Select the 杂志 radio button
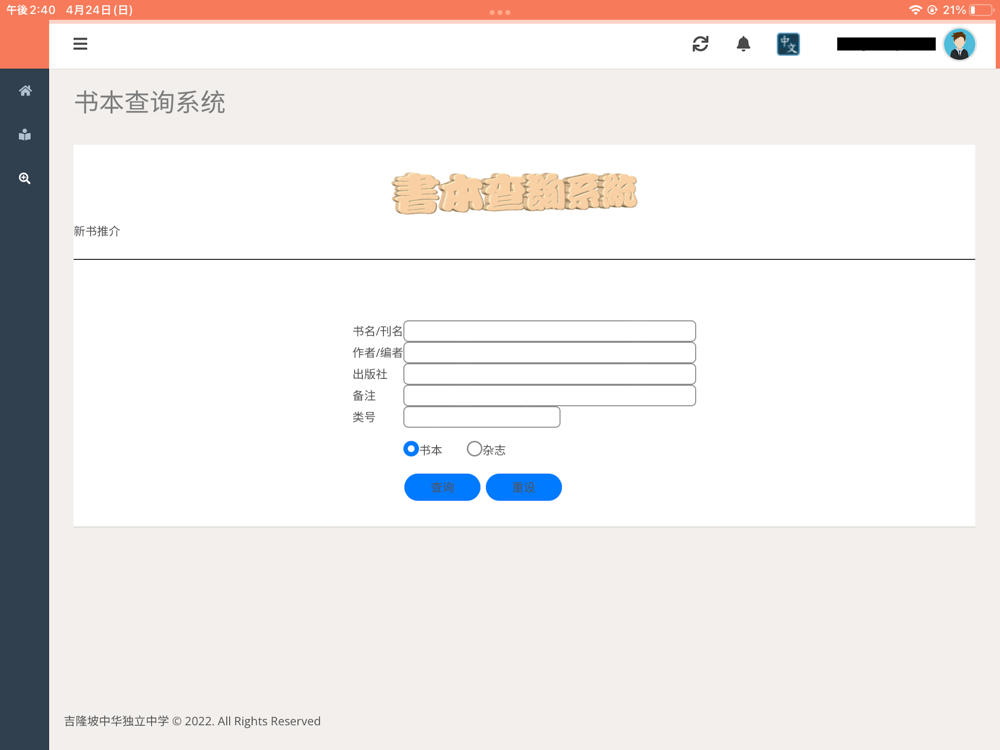The height and width of the screenshot is (750, 1000). tap(474, 449)
